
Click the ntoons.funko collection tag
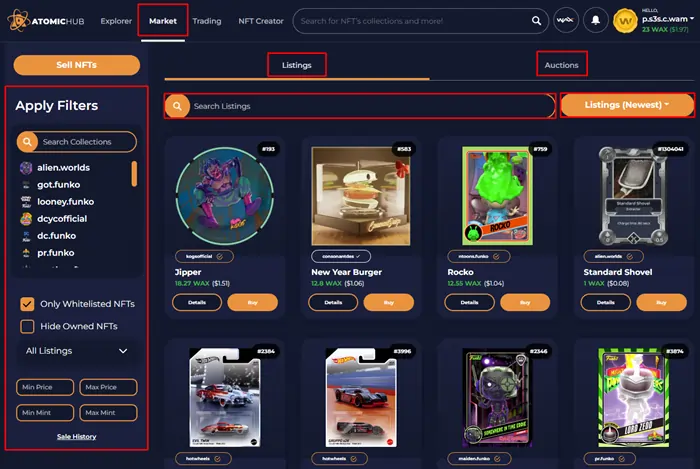(x=479, y=257)
